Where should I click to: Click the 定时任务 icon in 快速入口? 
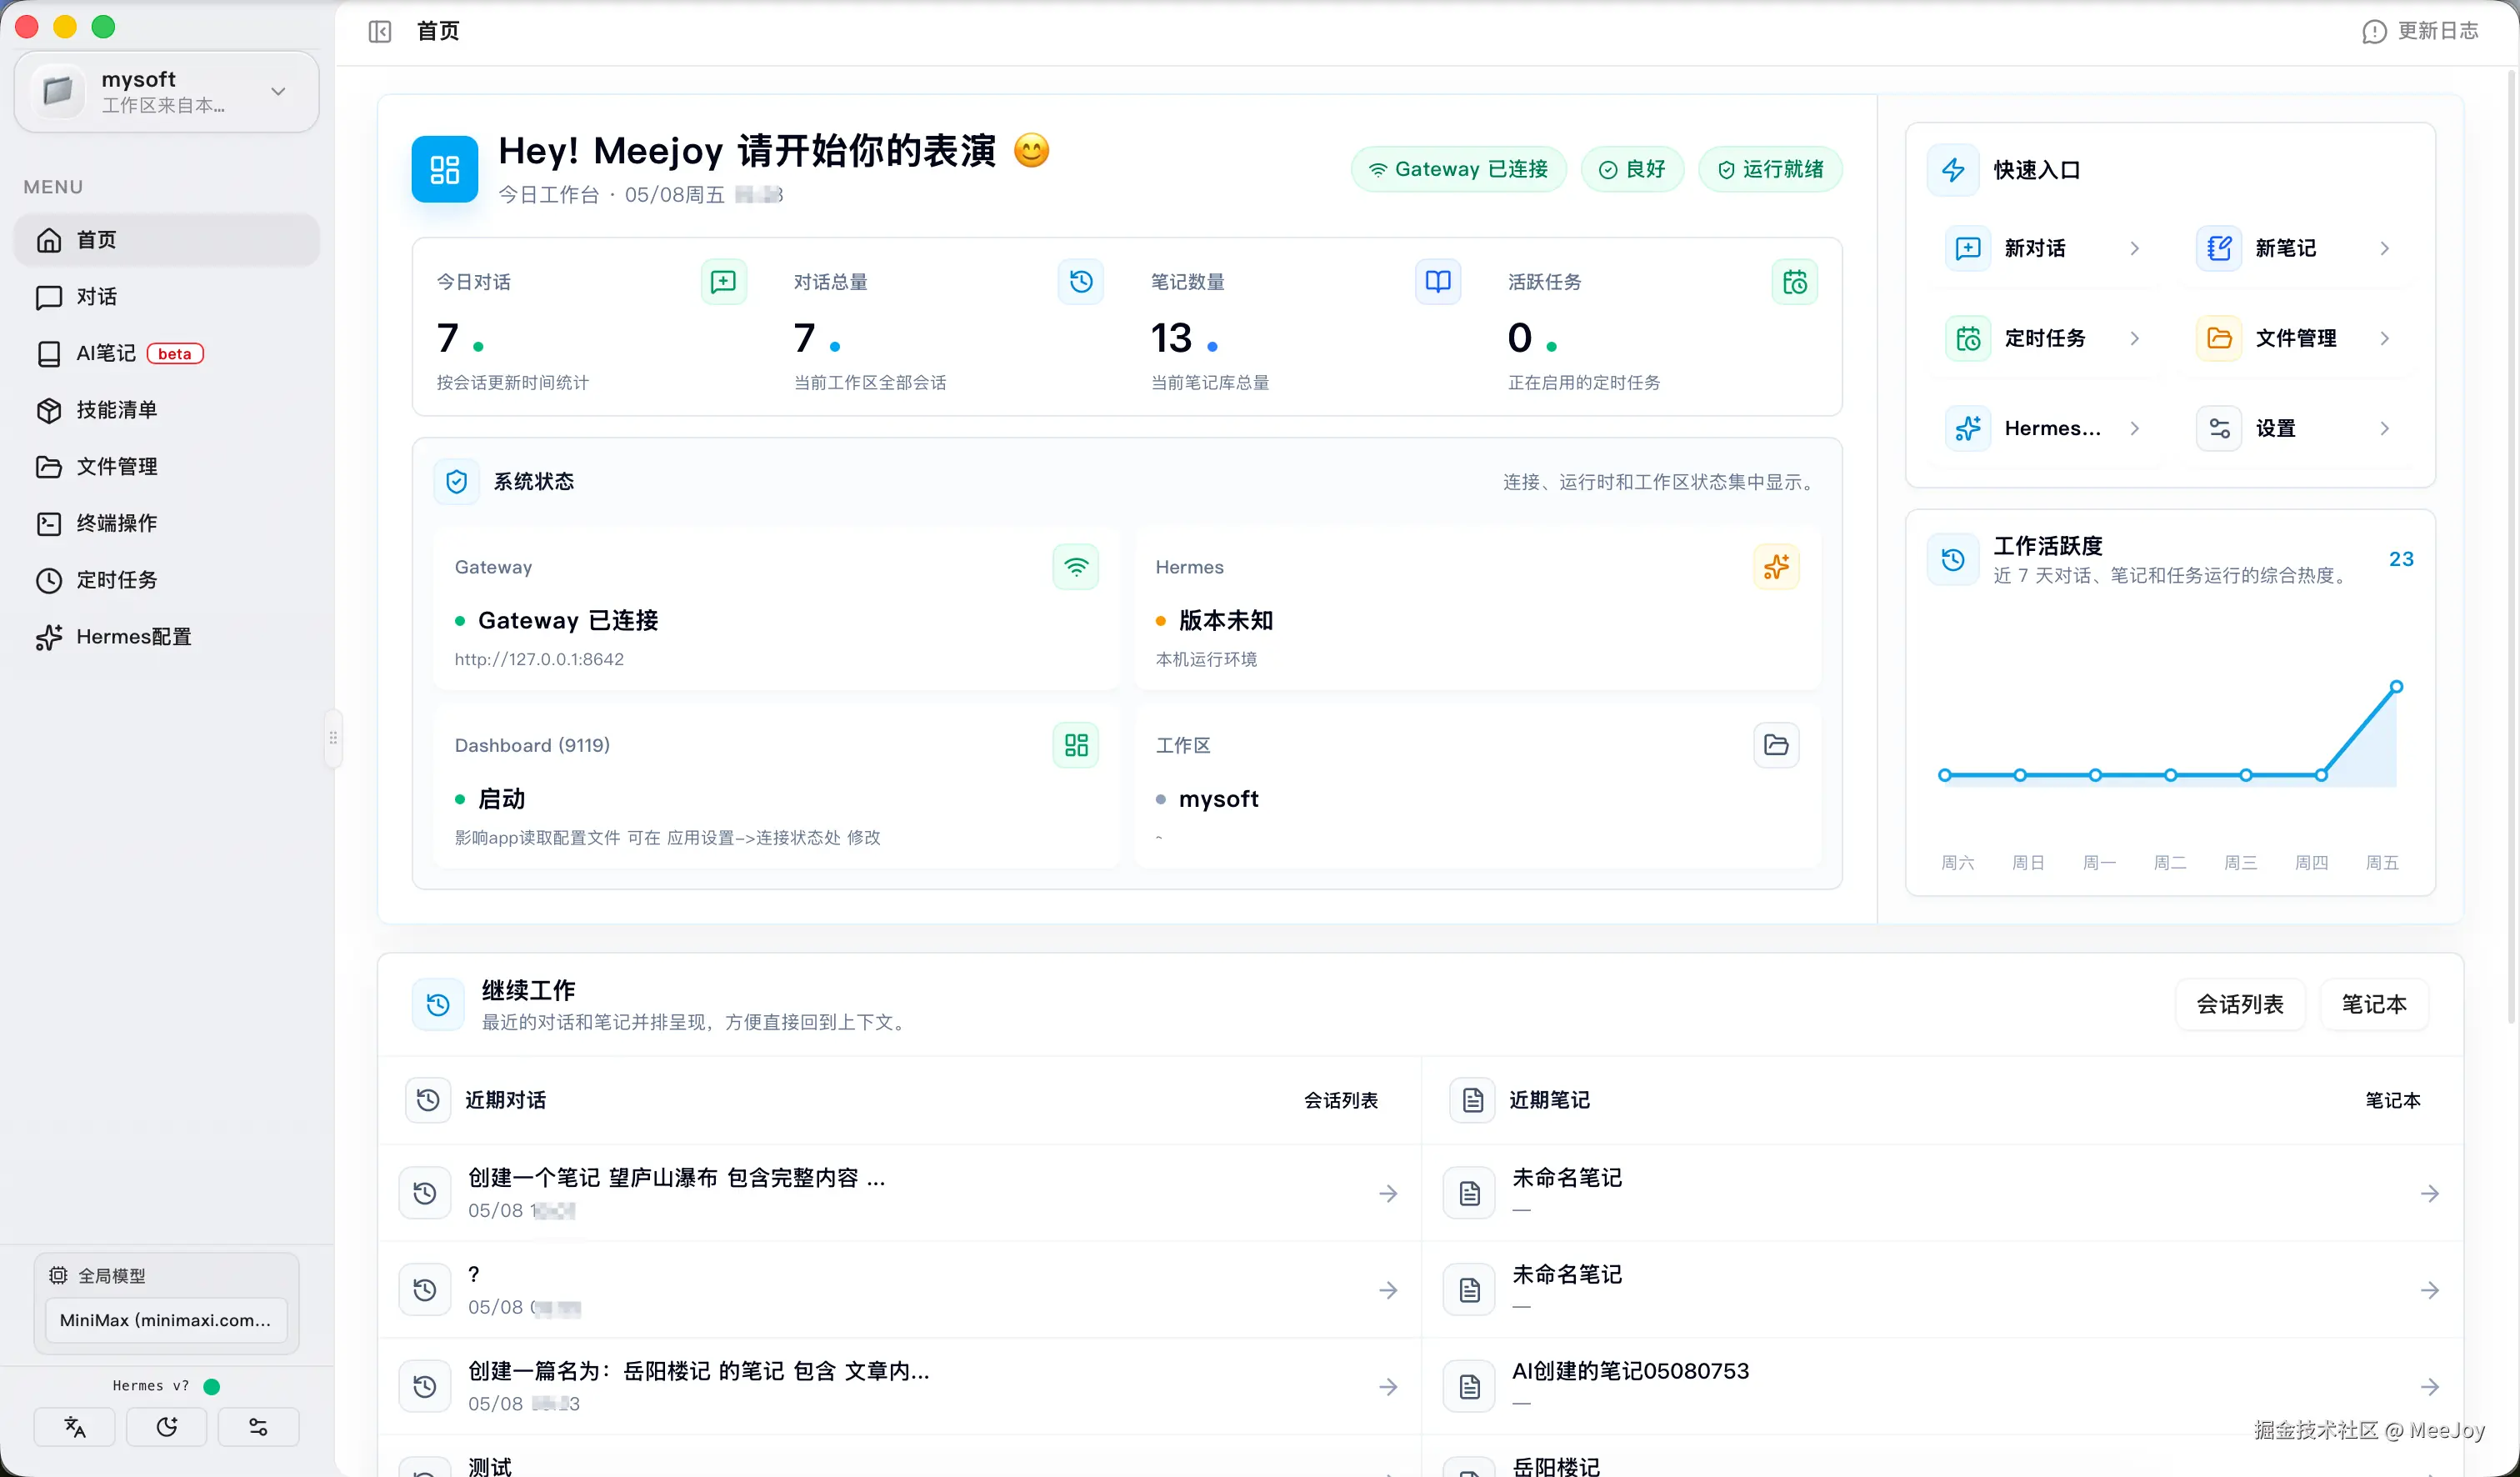pyautogui.click(x=1967, y=338)
